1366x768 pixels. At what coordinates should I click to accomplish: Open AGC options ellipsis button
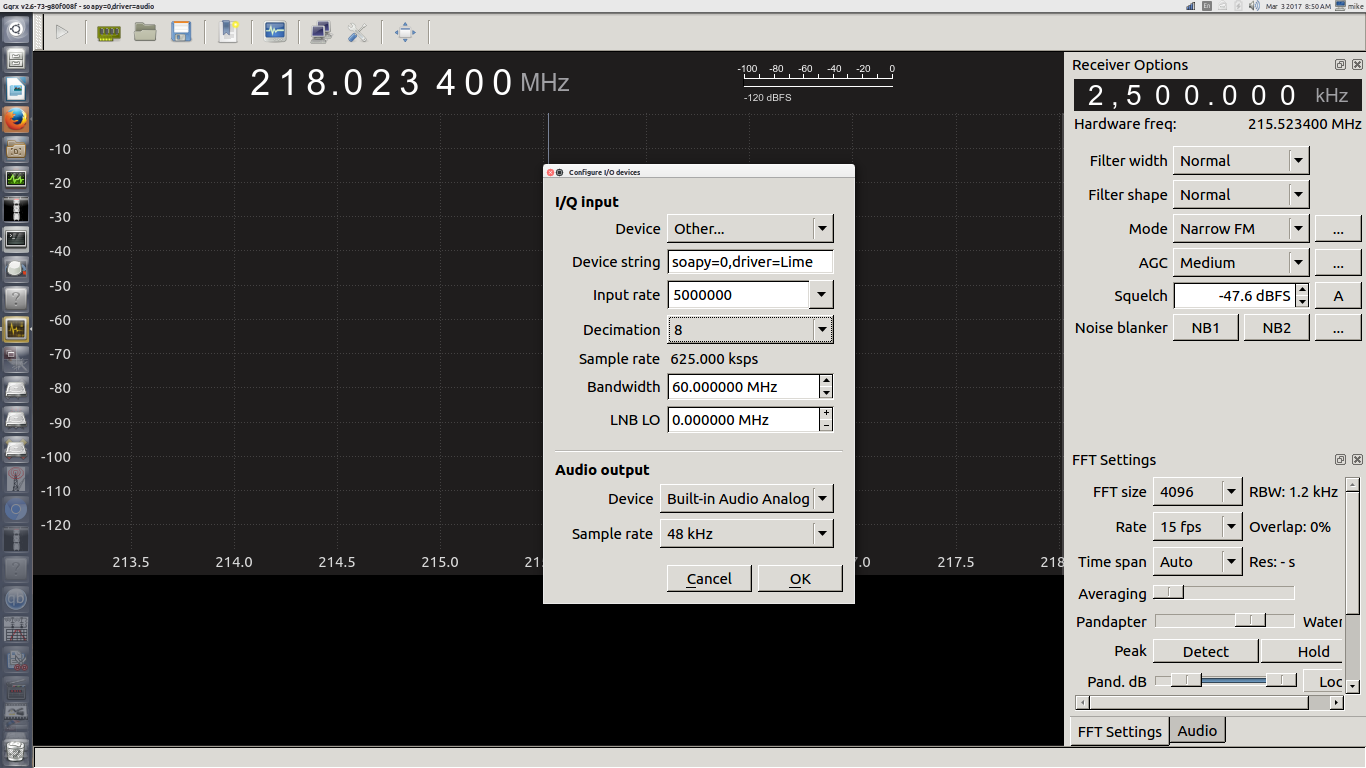tap(1338, 262)
